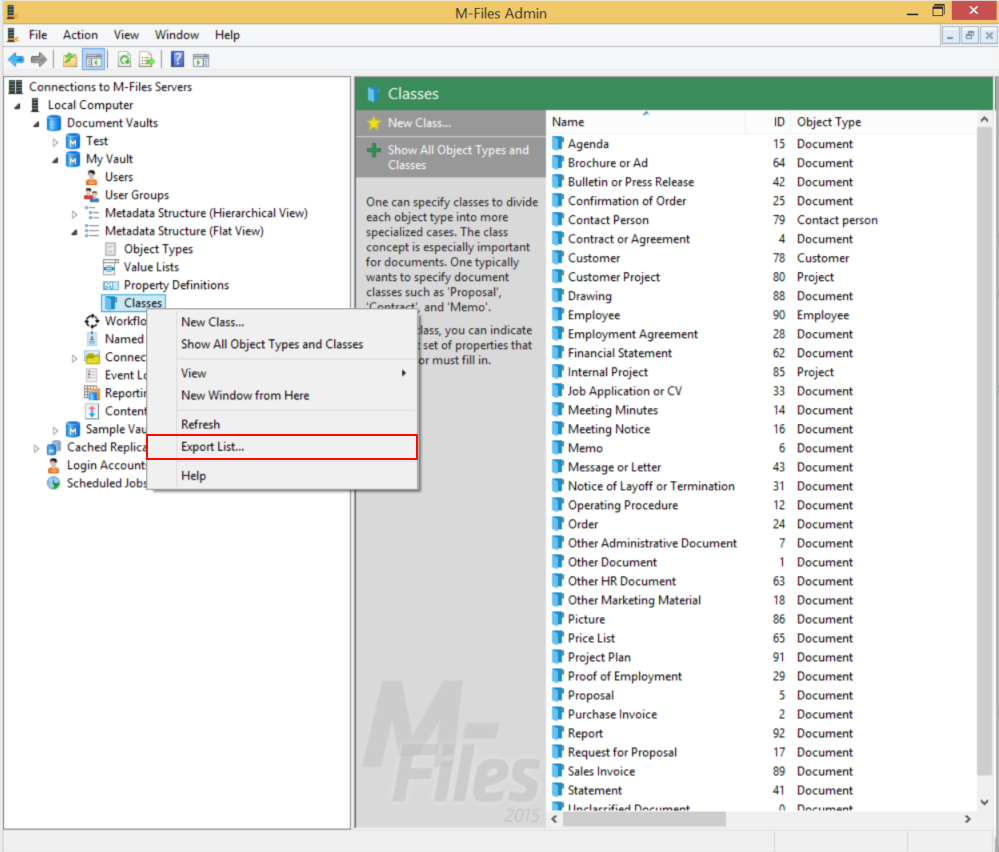Open the Help icon in the toolbar
999x852 pixels.
(x=178, y=59)
